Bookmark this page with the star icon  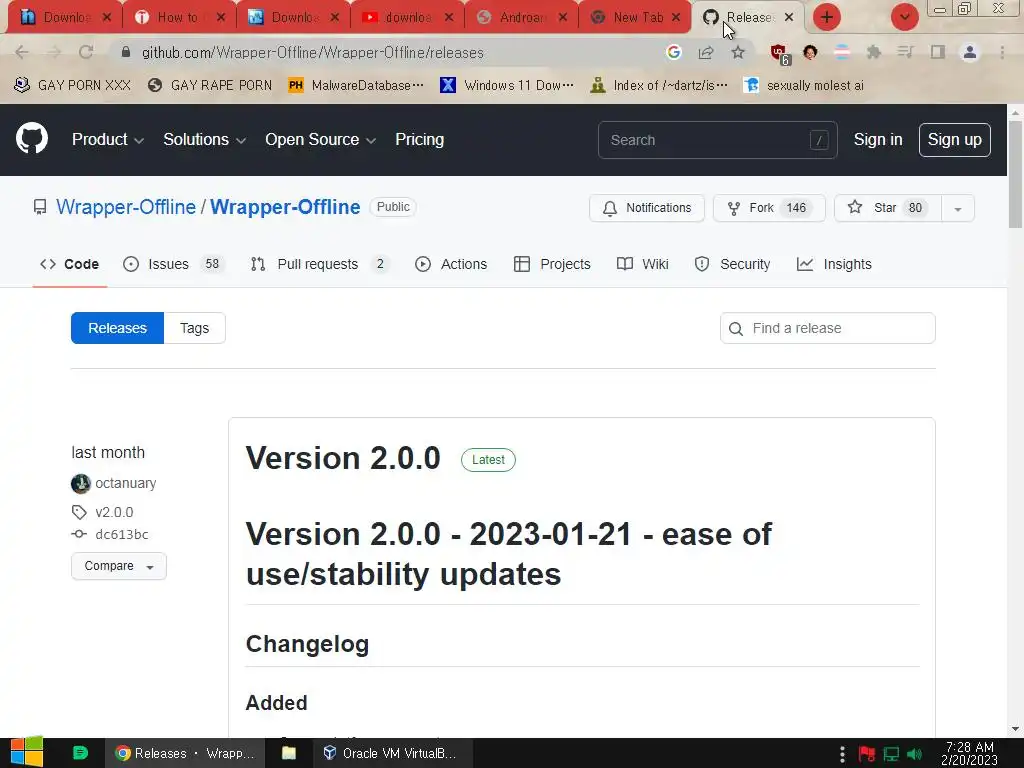(738, 52)
